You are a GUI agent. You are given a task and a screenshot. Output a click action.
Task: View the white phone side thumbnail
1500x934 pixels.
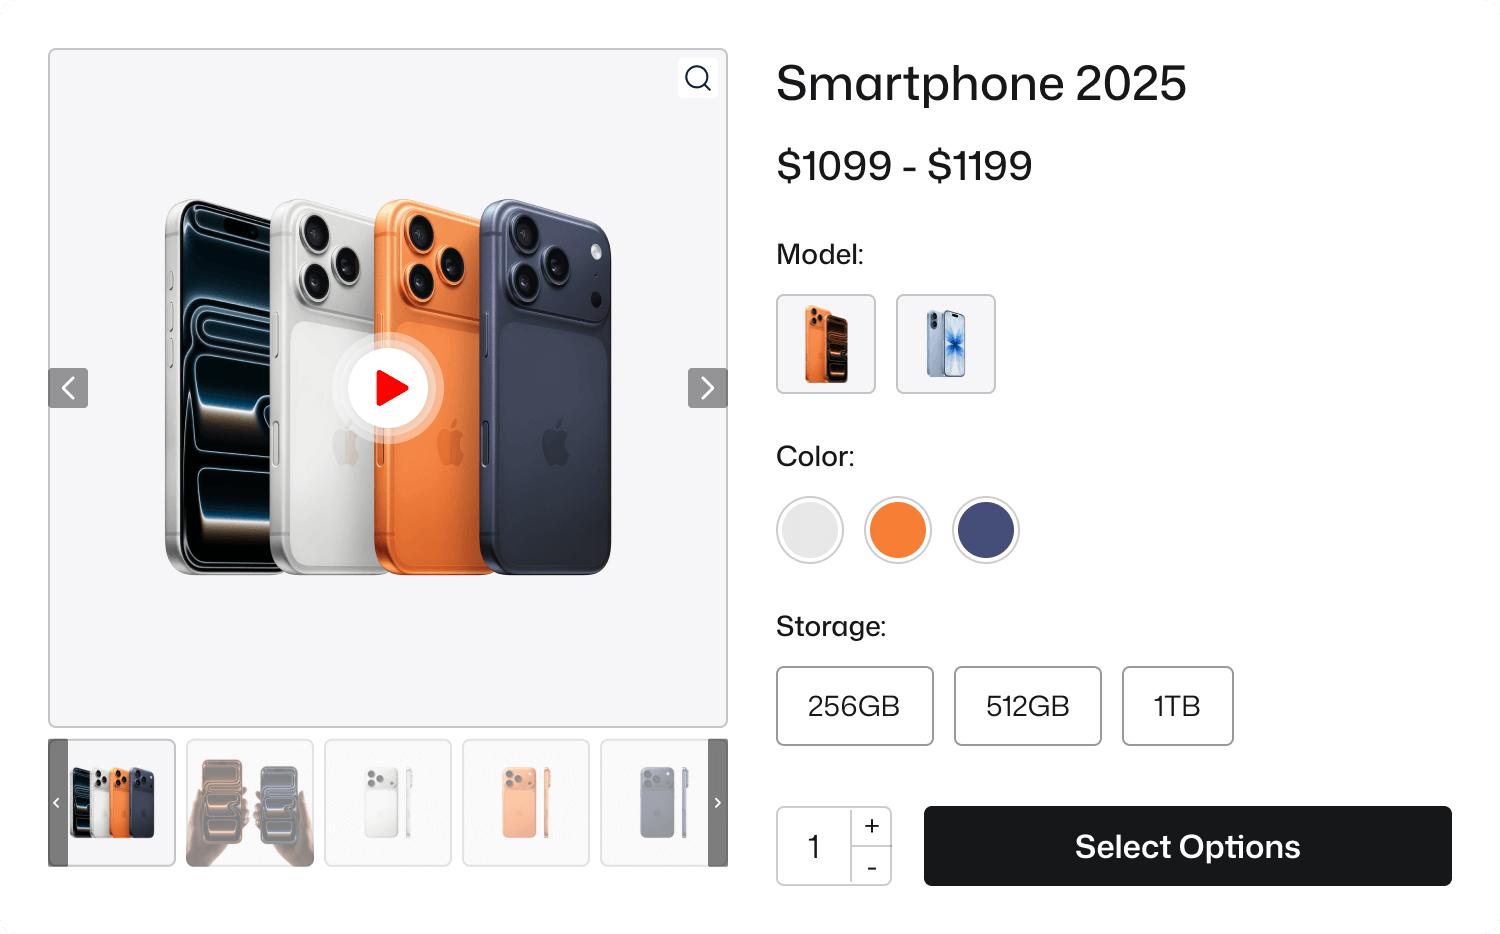[387, 801]
